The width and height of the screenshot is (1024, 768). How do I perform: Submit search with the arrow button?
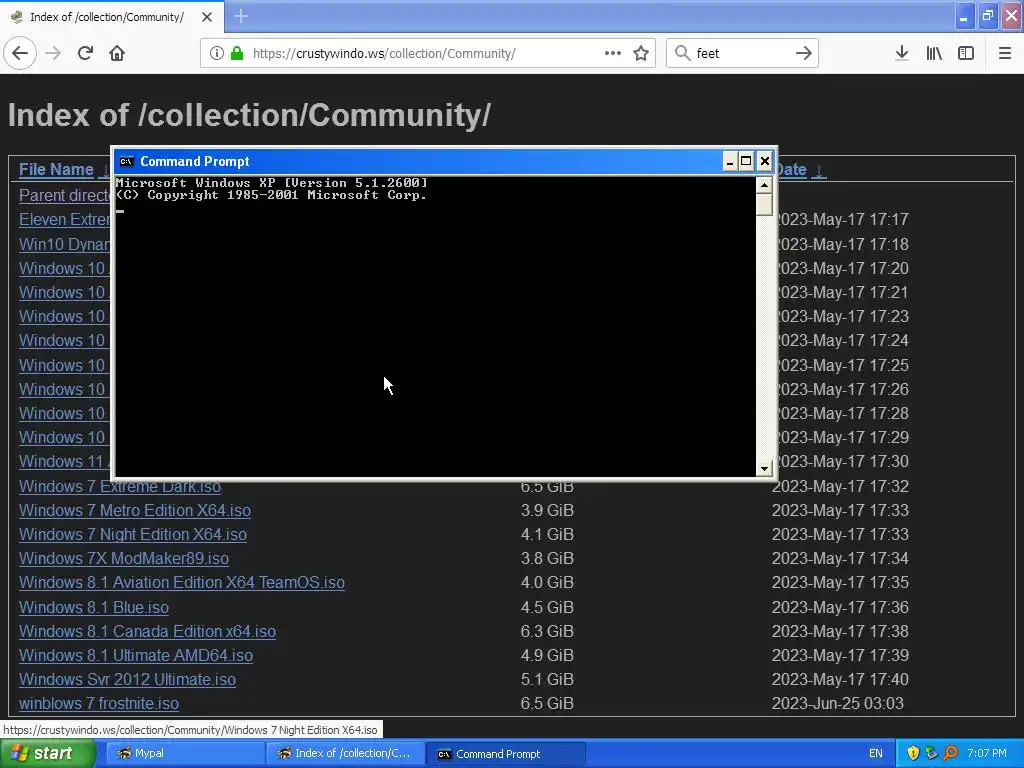coord(803,53)
